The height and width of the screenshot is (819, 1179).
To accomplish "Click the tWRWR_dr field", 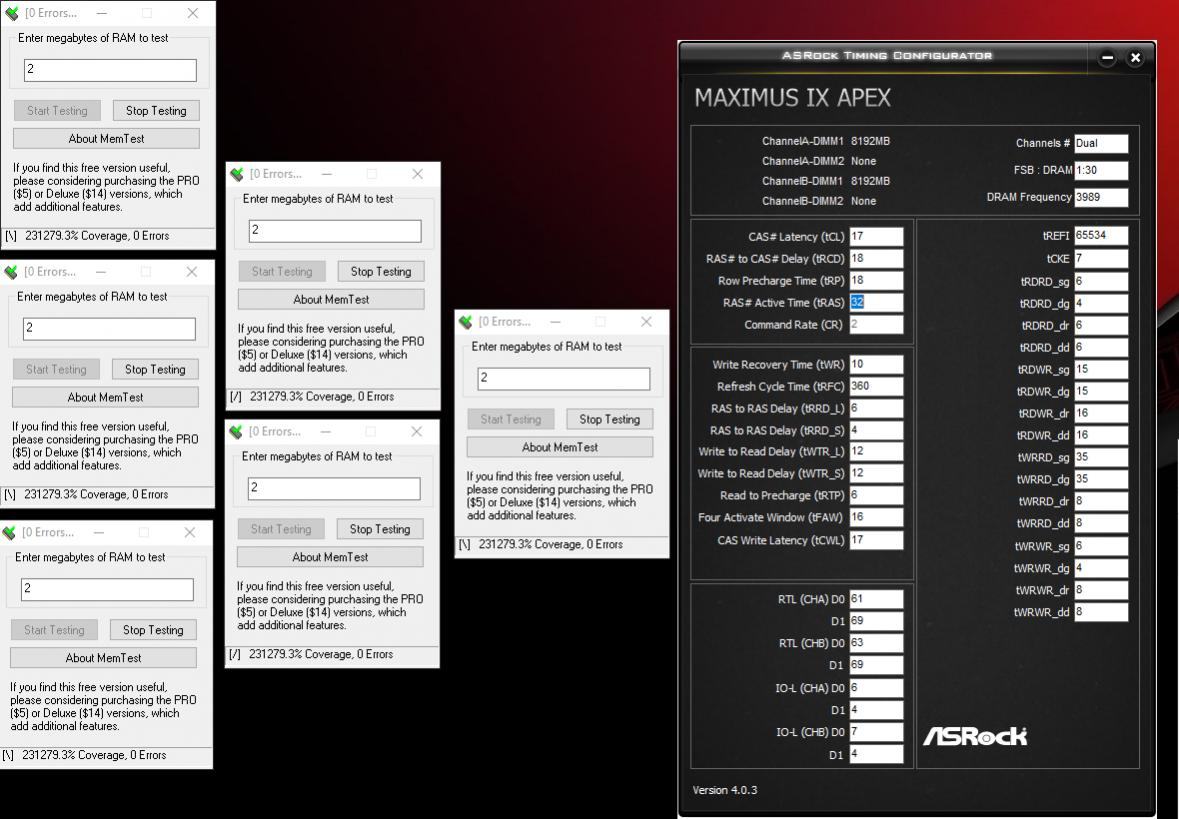I will 1101,590.
